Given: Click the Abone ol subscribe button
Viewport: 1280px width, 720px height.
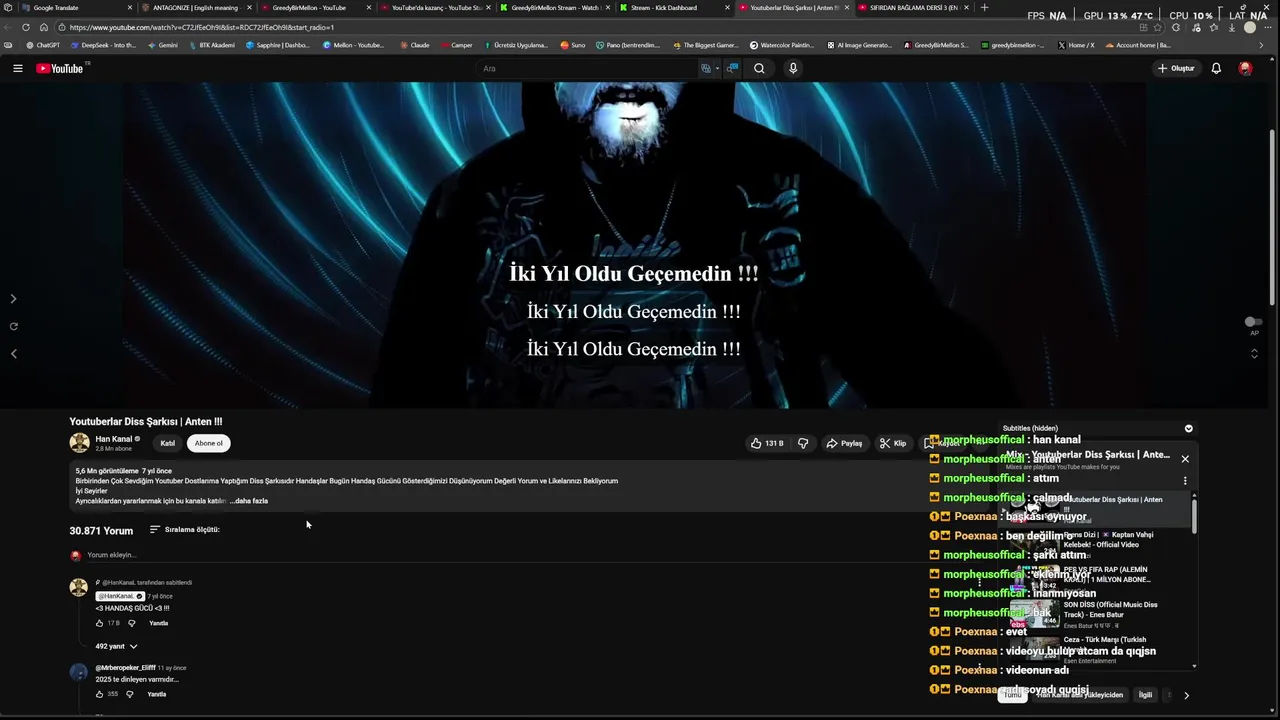Looking at the screenshot, I should tap(210, 443).
